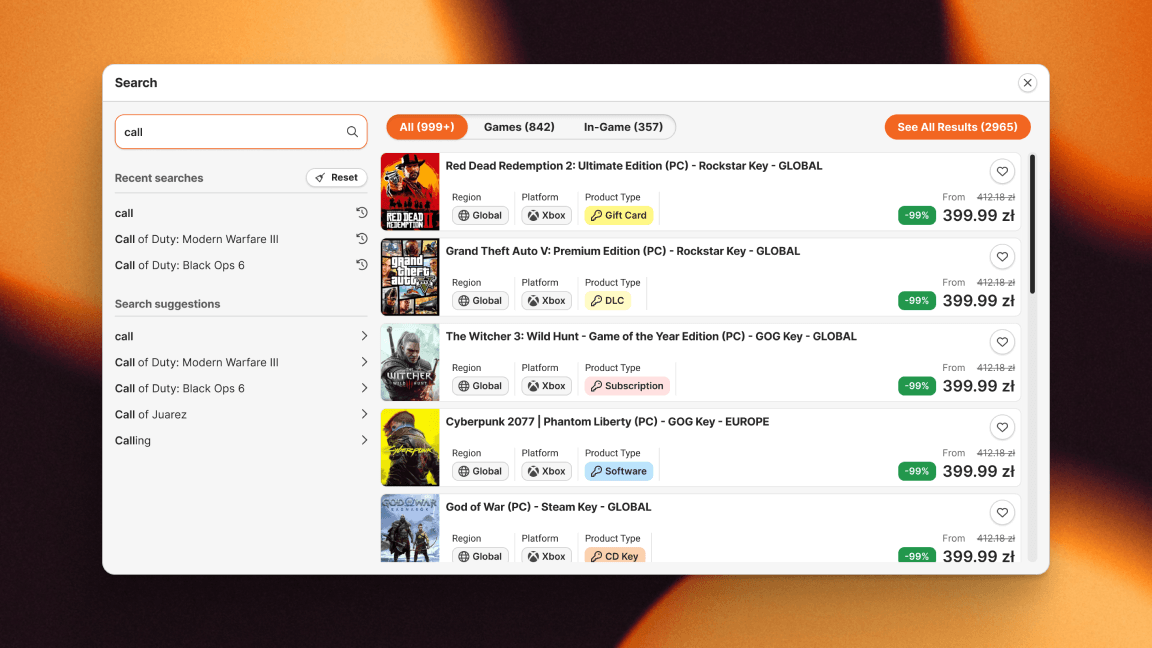Viewport: 1152px width, 648px height.
Task: Toggle the wishlist heart on God of War
Action: point(1002,512)
